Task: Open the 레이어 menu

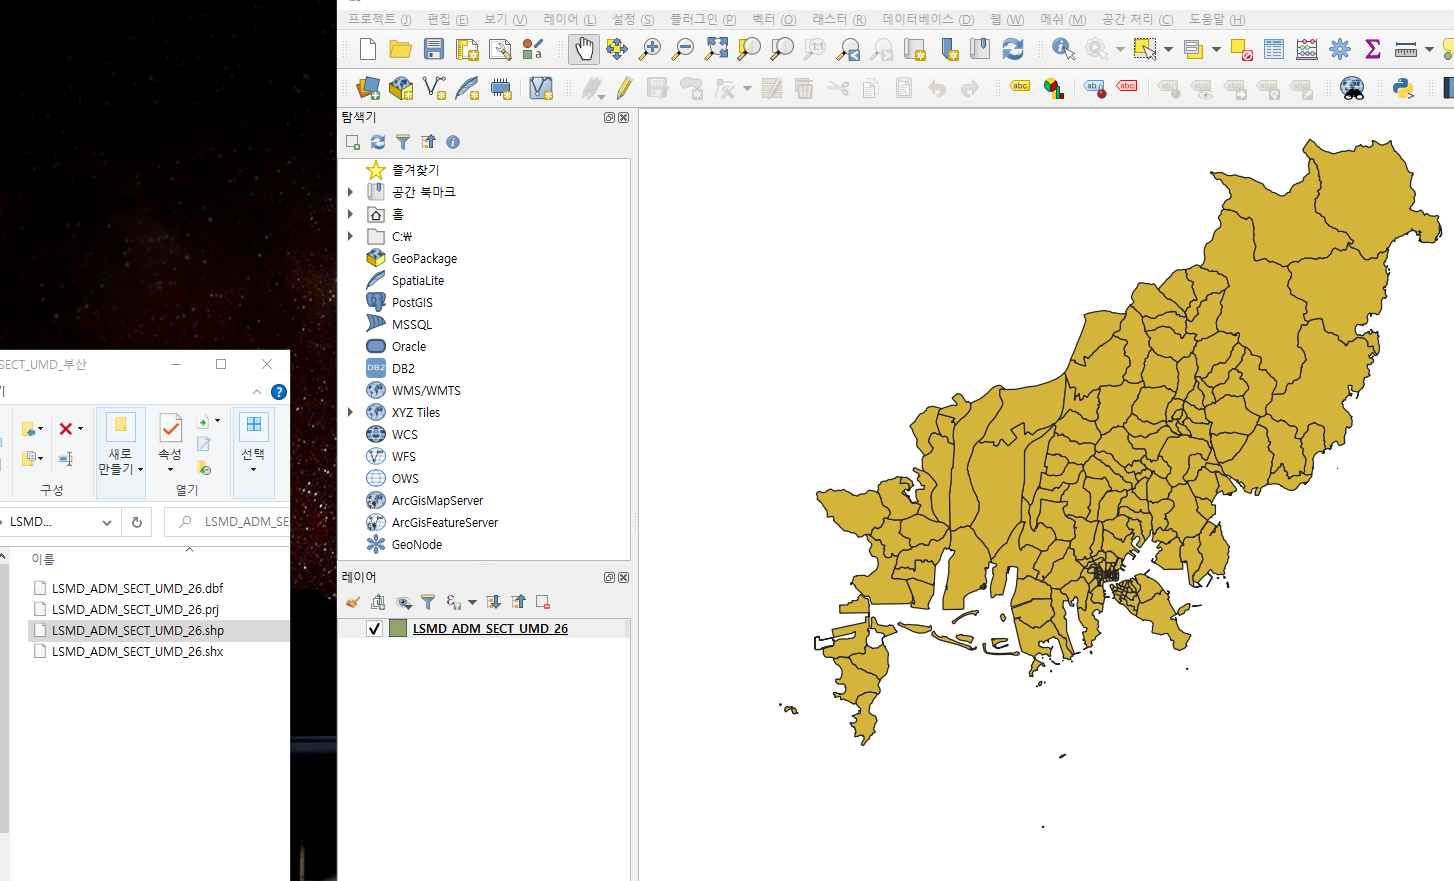Action: [x=569, y=19]
